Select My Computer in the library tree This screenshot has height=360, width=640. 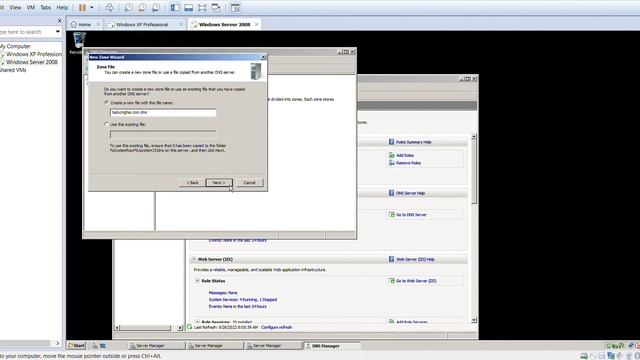tap(16, 47)
